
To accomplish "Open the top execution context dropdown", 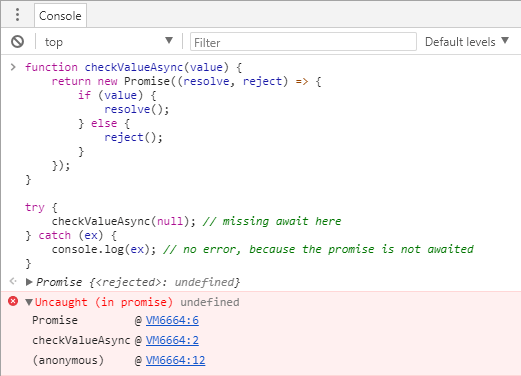I will 109,42.
